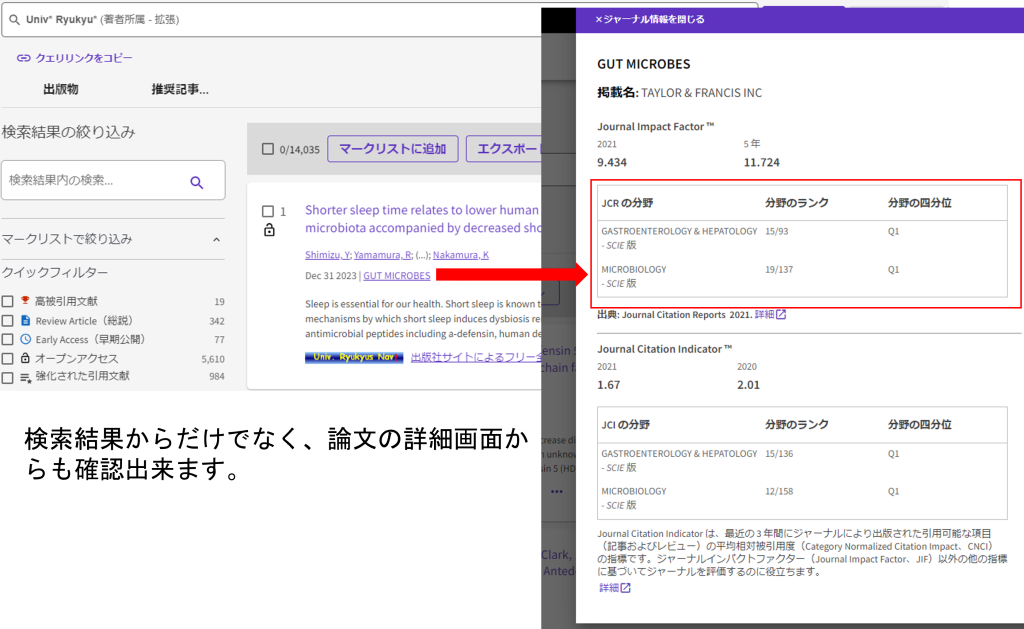Click the enhanced cited references list icon
This screenshot has width=1024, height=629.
[25, 377]
